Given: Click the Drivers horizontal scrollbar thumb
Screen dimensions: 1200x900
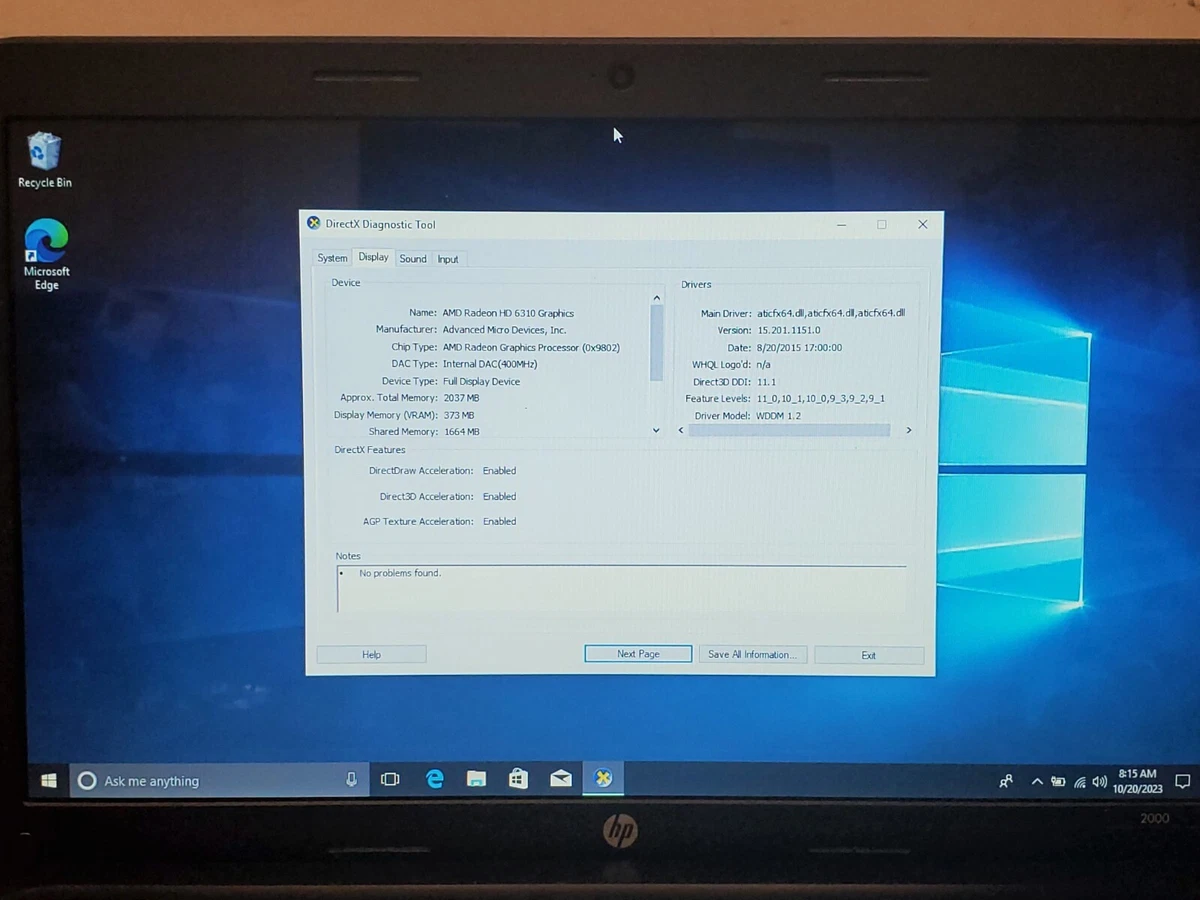Looking at the screenshot, I should tap(789, 430).
